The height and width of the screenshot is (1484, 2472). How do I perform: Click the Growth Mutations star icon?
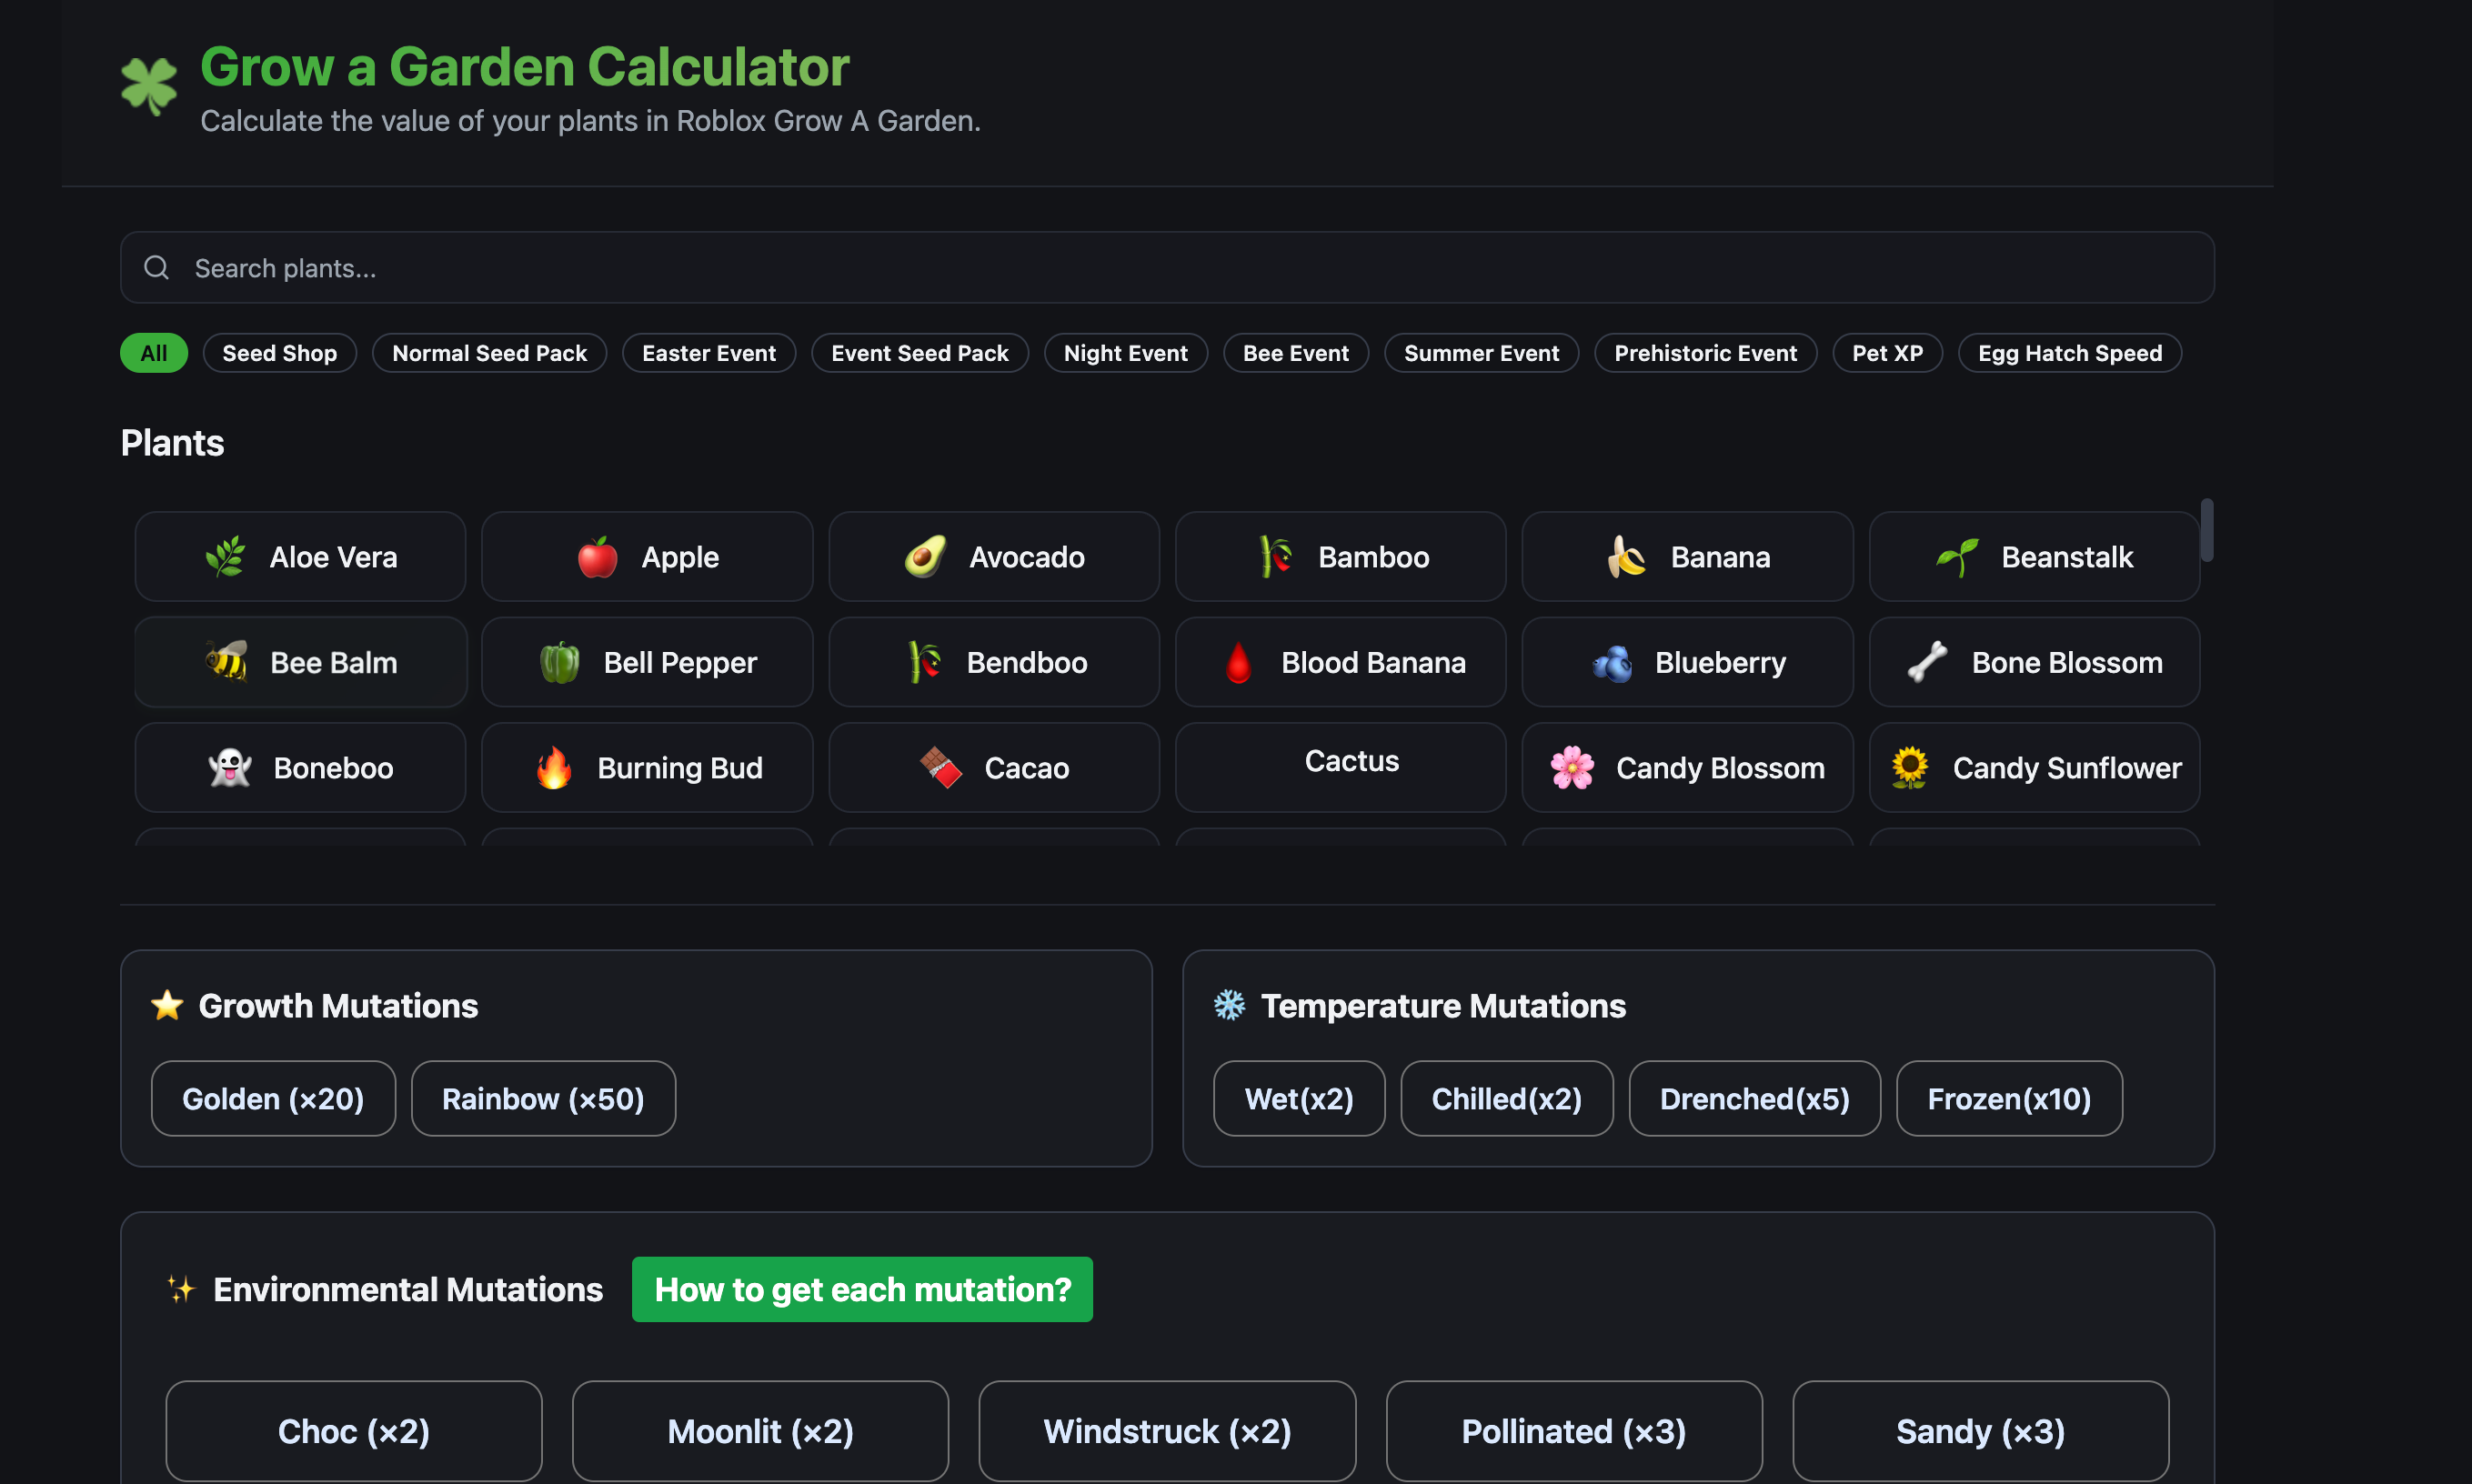pos(167,1005)
